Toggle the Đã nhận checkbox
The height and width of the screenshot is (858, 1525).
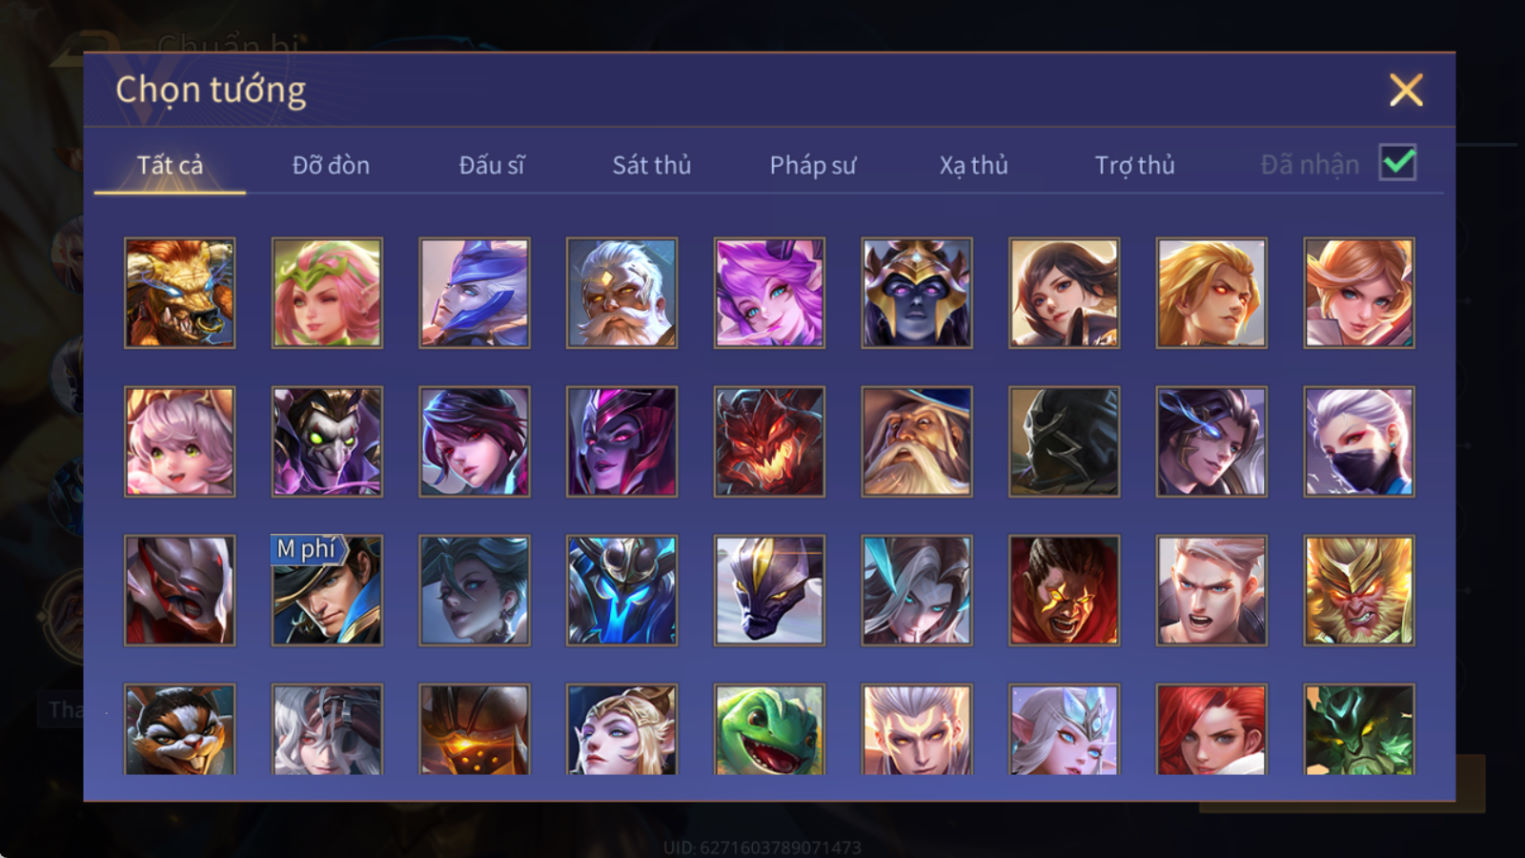pos(1397,162)
